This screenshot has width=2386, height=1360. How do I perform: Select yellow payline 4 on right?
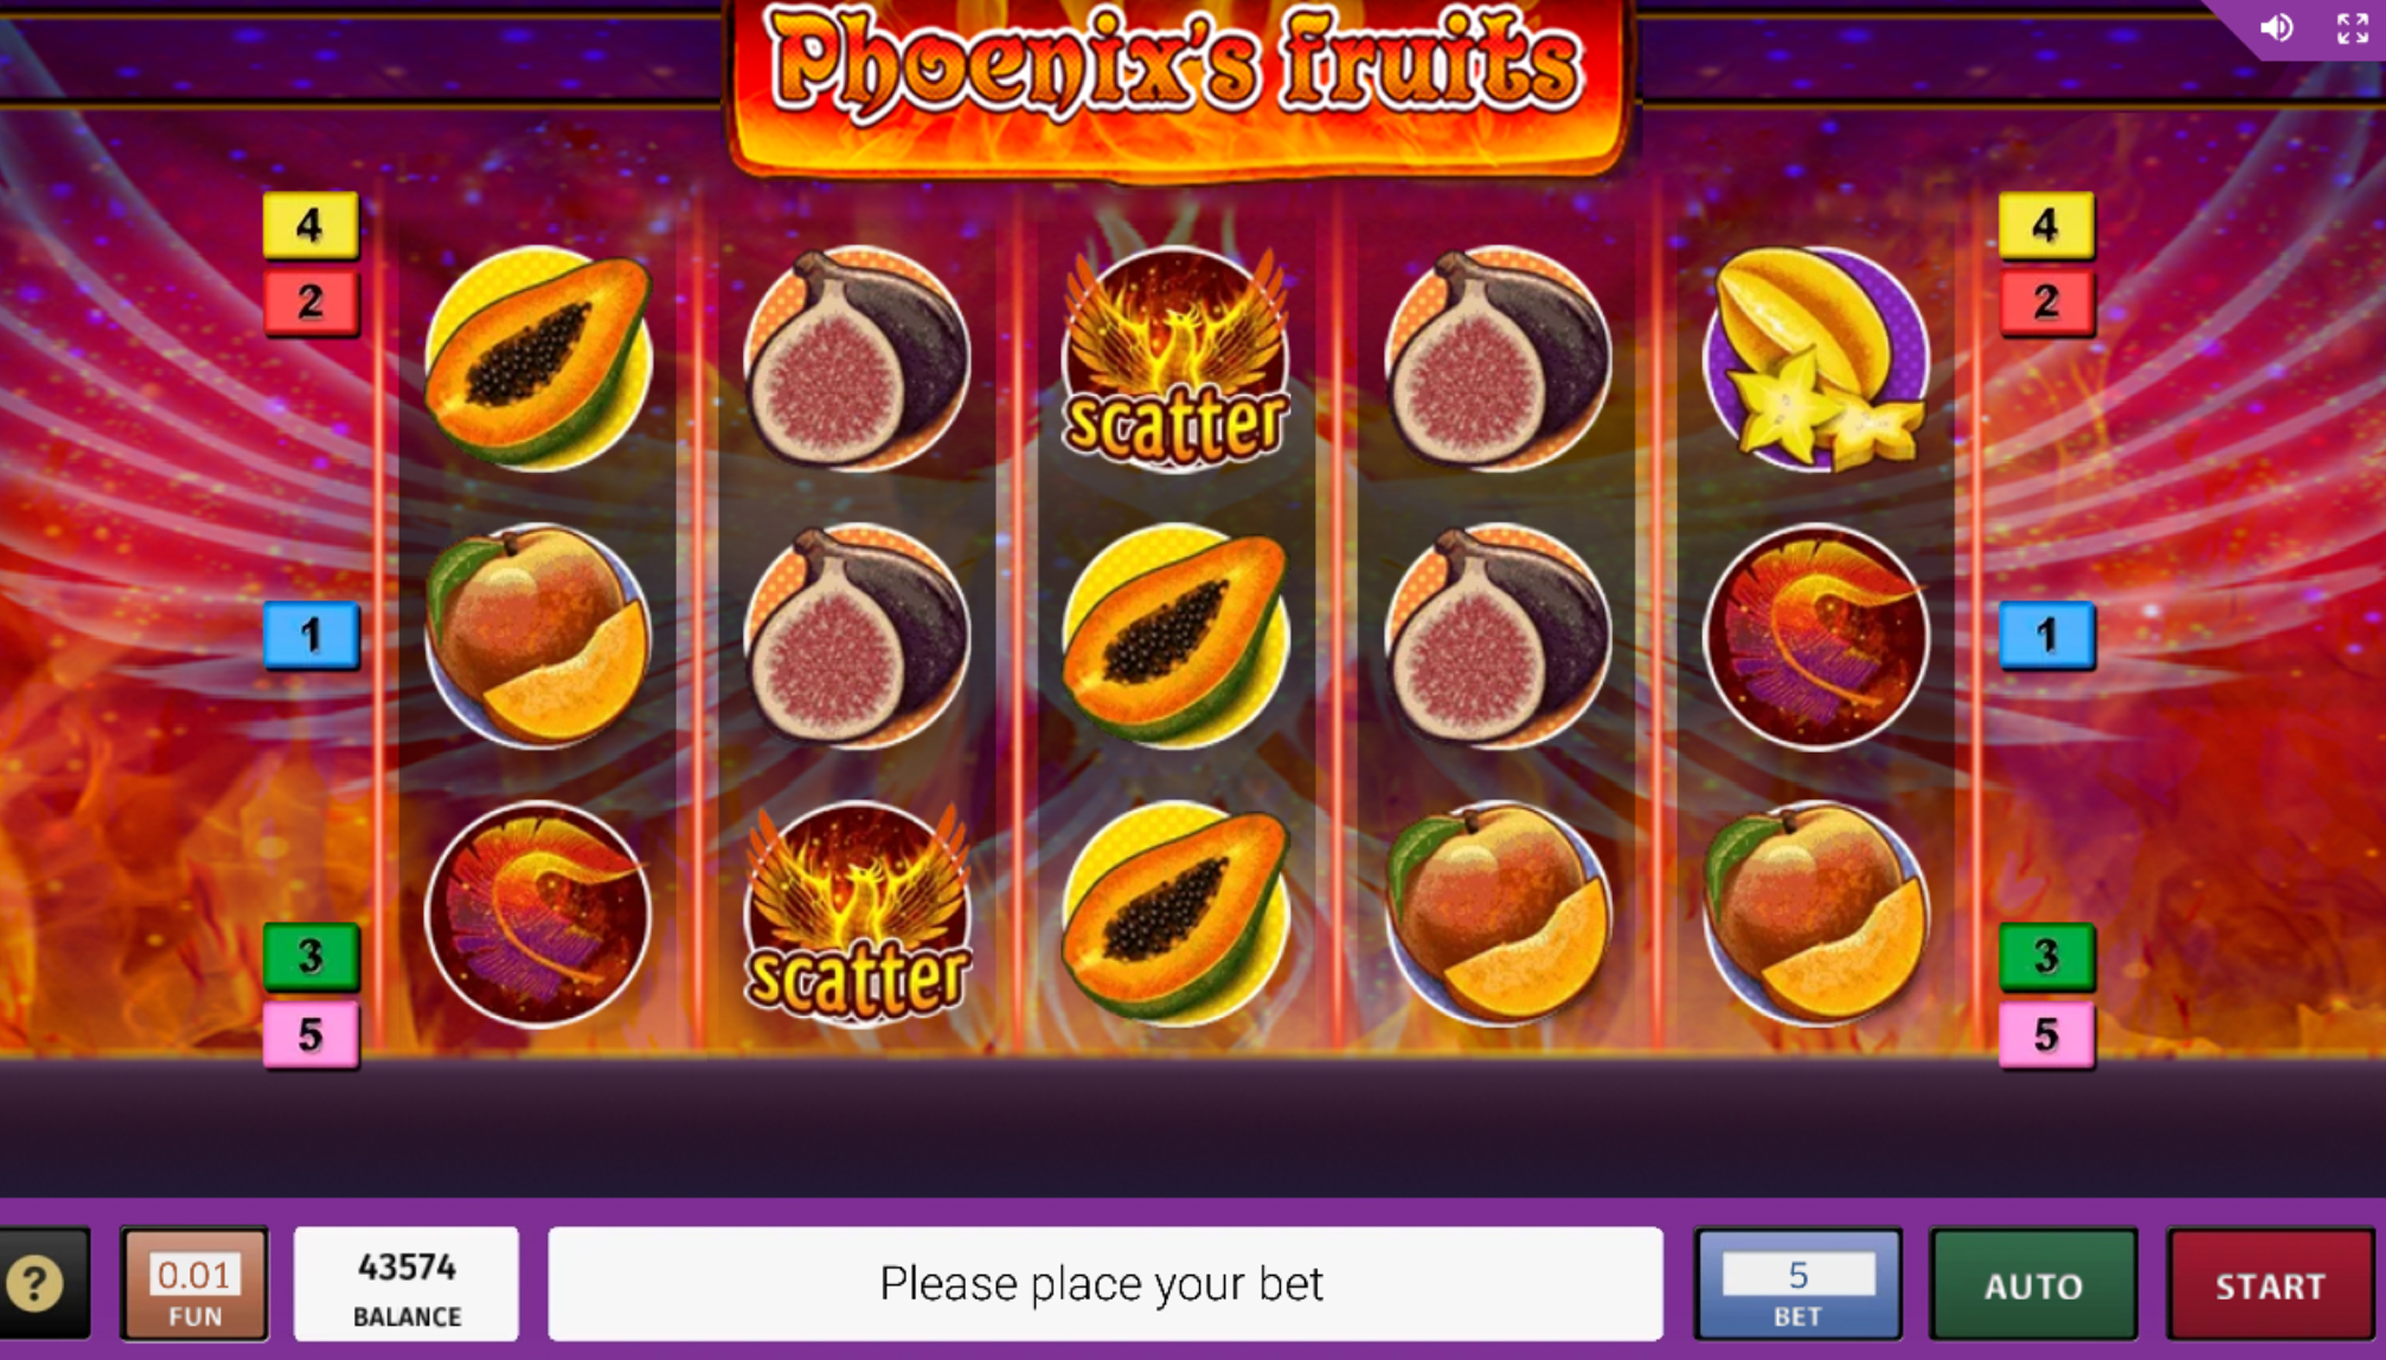(x=2046, y=225)
